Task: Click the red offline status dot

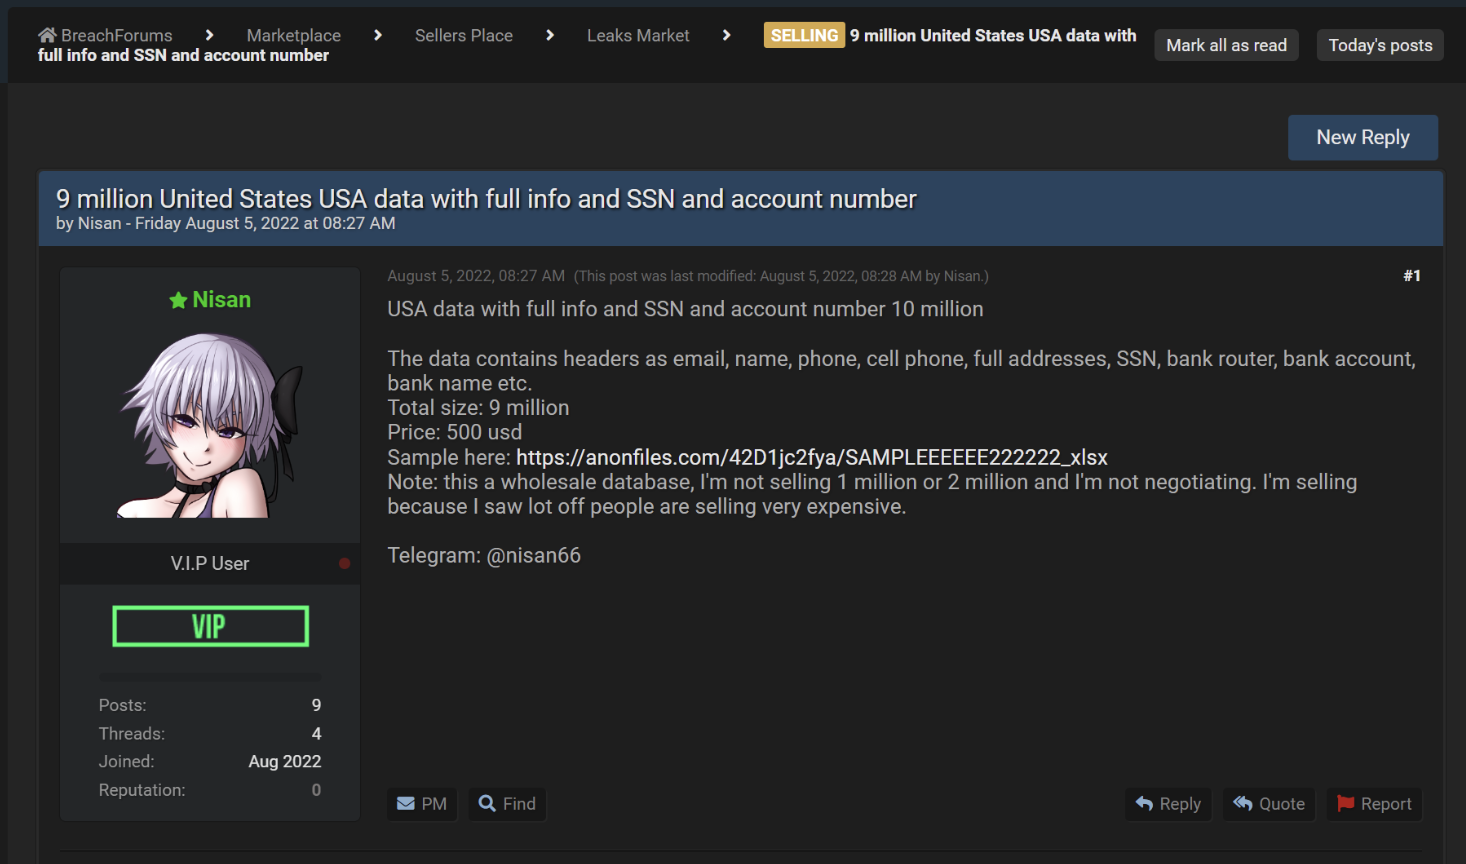Action: [x=344, y=563]
